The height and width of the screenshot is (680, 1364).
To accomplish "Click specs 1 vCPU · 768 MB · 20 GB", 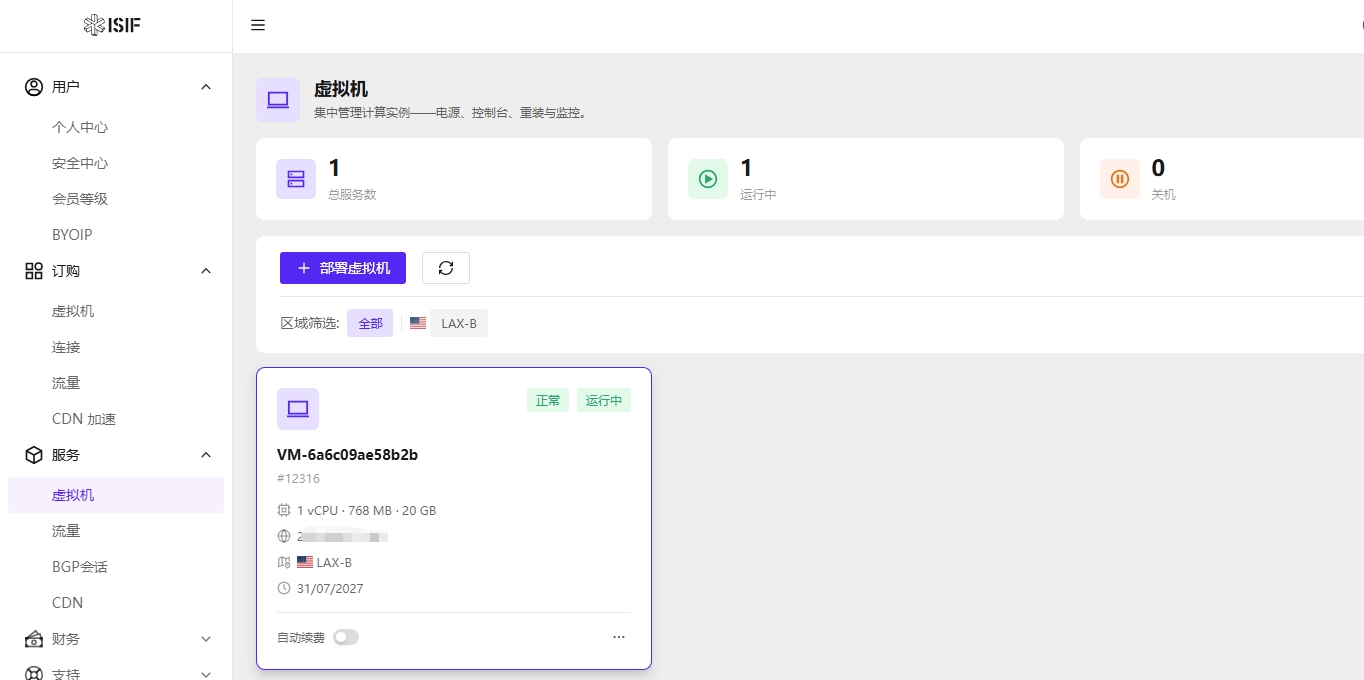I will coord(366,510).
